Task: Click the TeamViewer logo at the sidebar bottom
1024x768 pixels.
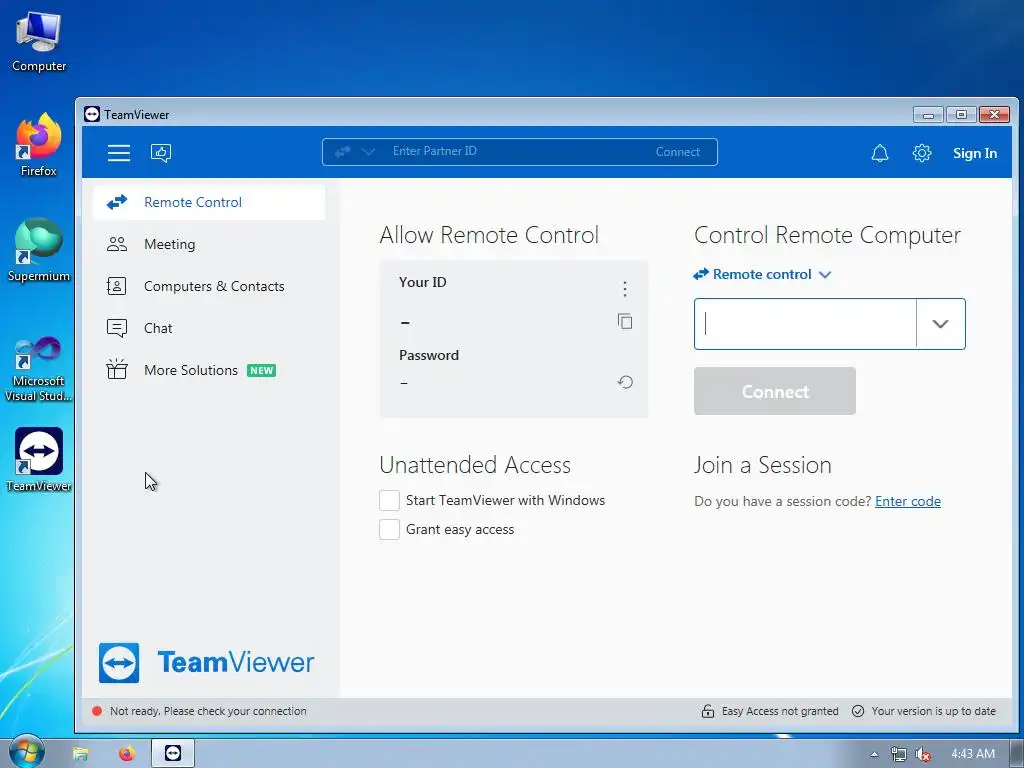Action: click(x=206, y=662)
